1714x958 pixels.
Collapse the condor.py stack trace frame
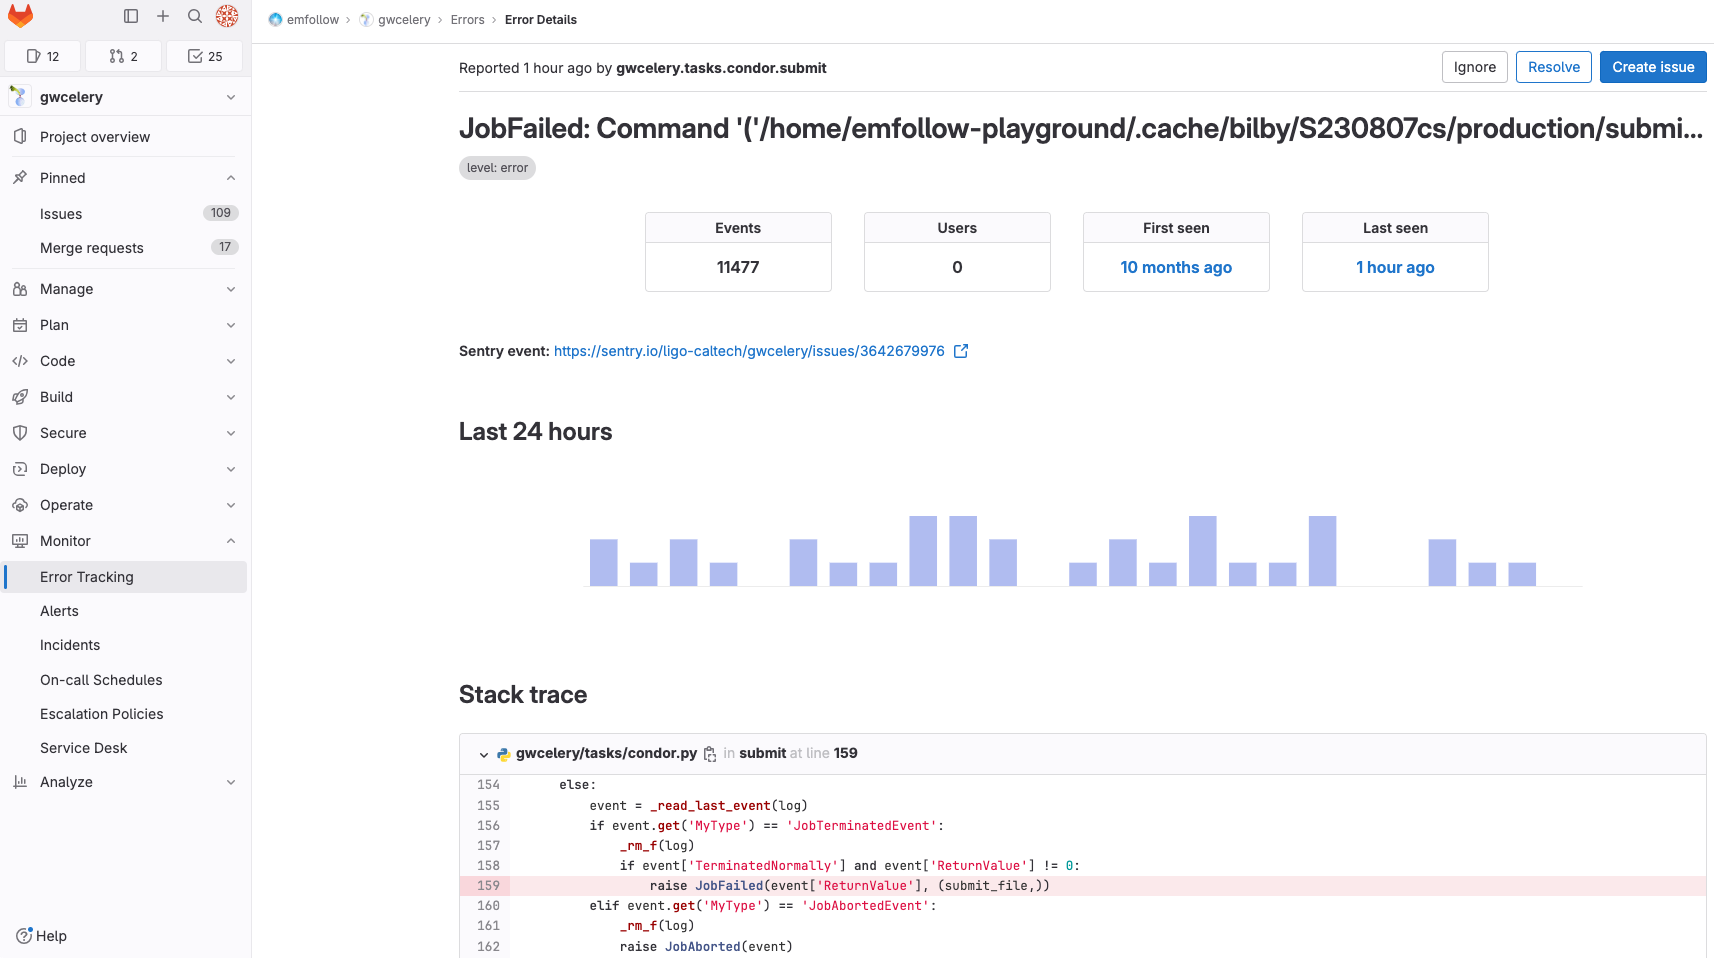point(484,754)
